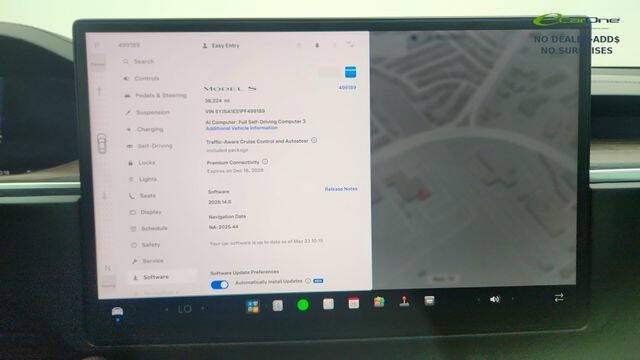Image resolution: width=640 pixels, height=360 pixels.
Task: Open Additional Vehicle Information link
Action: tap(242, 128)
